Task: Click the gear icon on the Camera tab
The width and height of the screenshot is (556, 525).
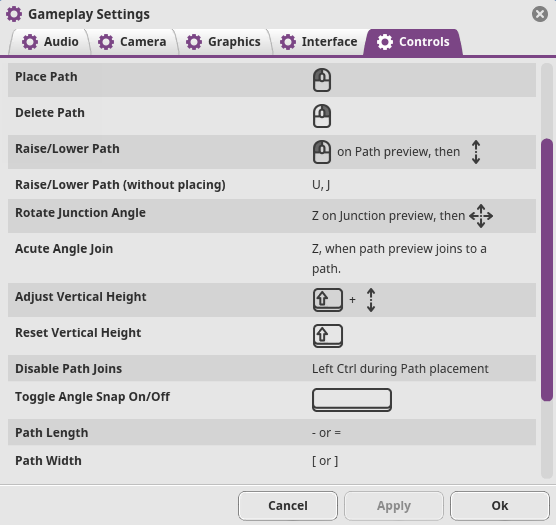Action: coord(106,42)
